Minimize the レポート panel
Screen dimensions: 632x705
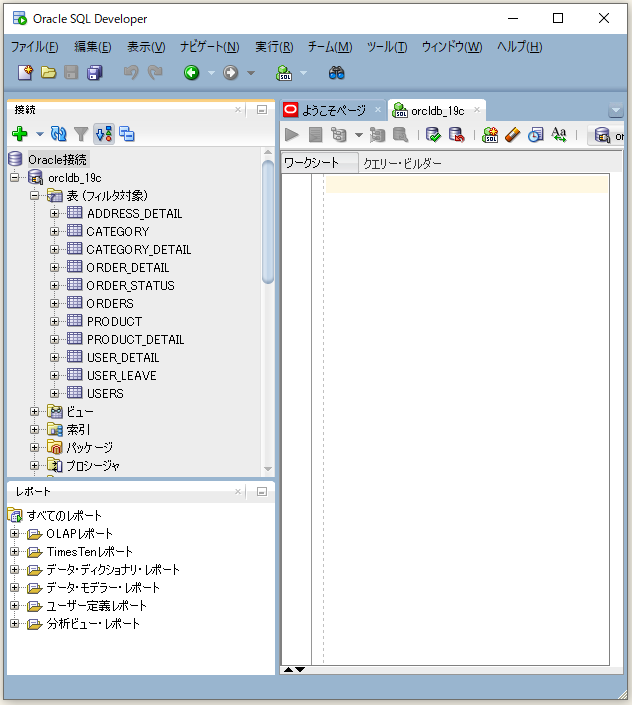(262, 491)
